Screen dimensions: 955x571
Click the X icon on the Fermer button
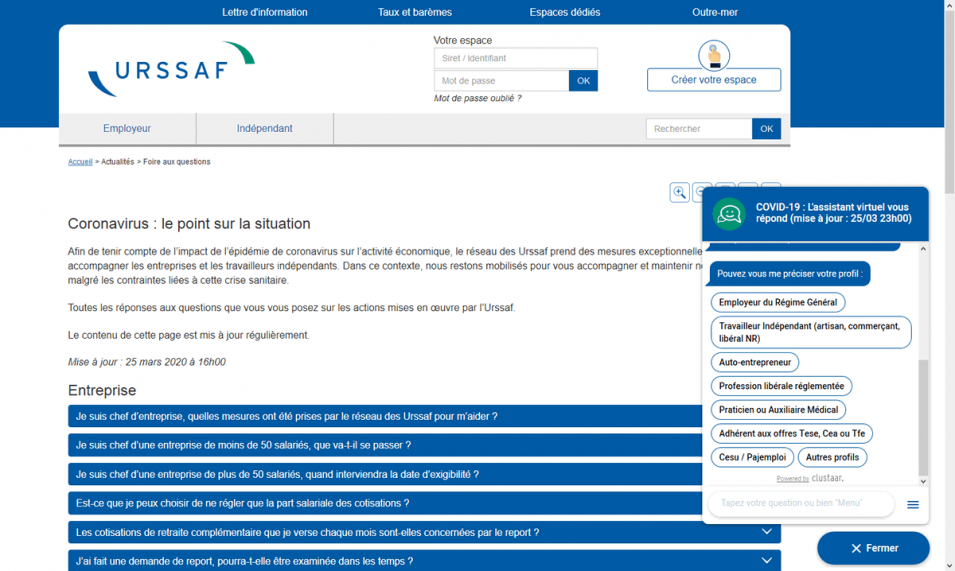click(856, 548)
